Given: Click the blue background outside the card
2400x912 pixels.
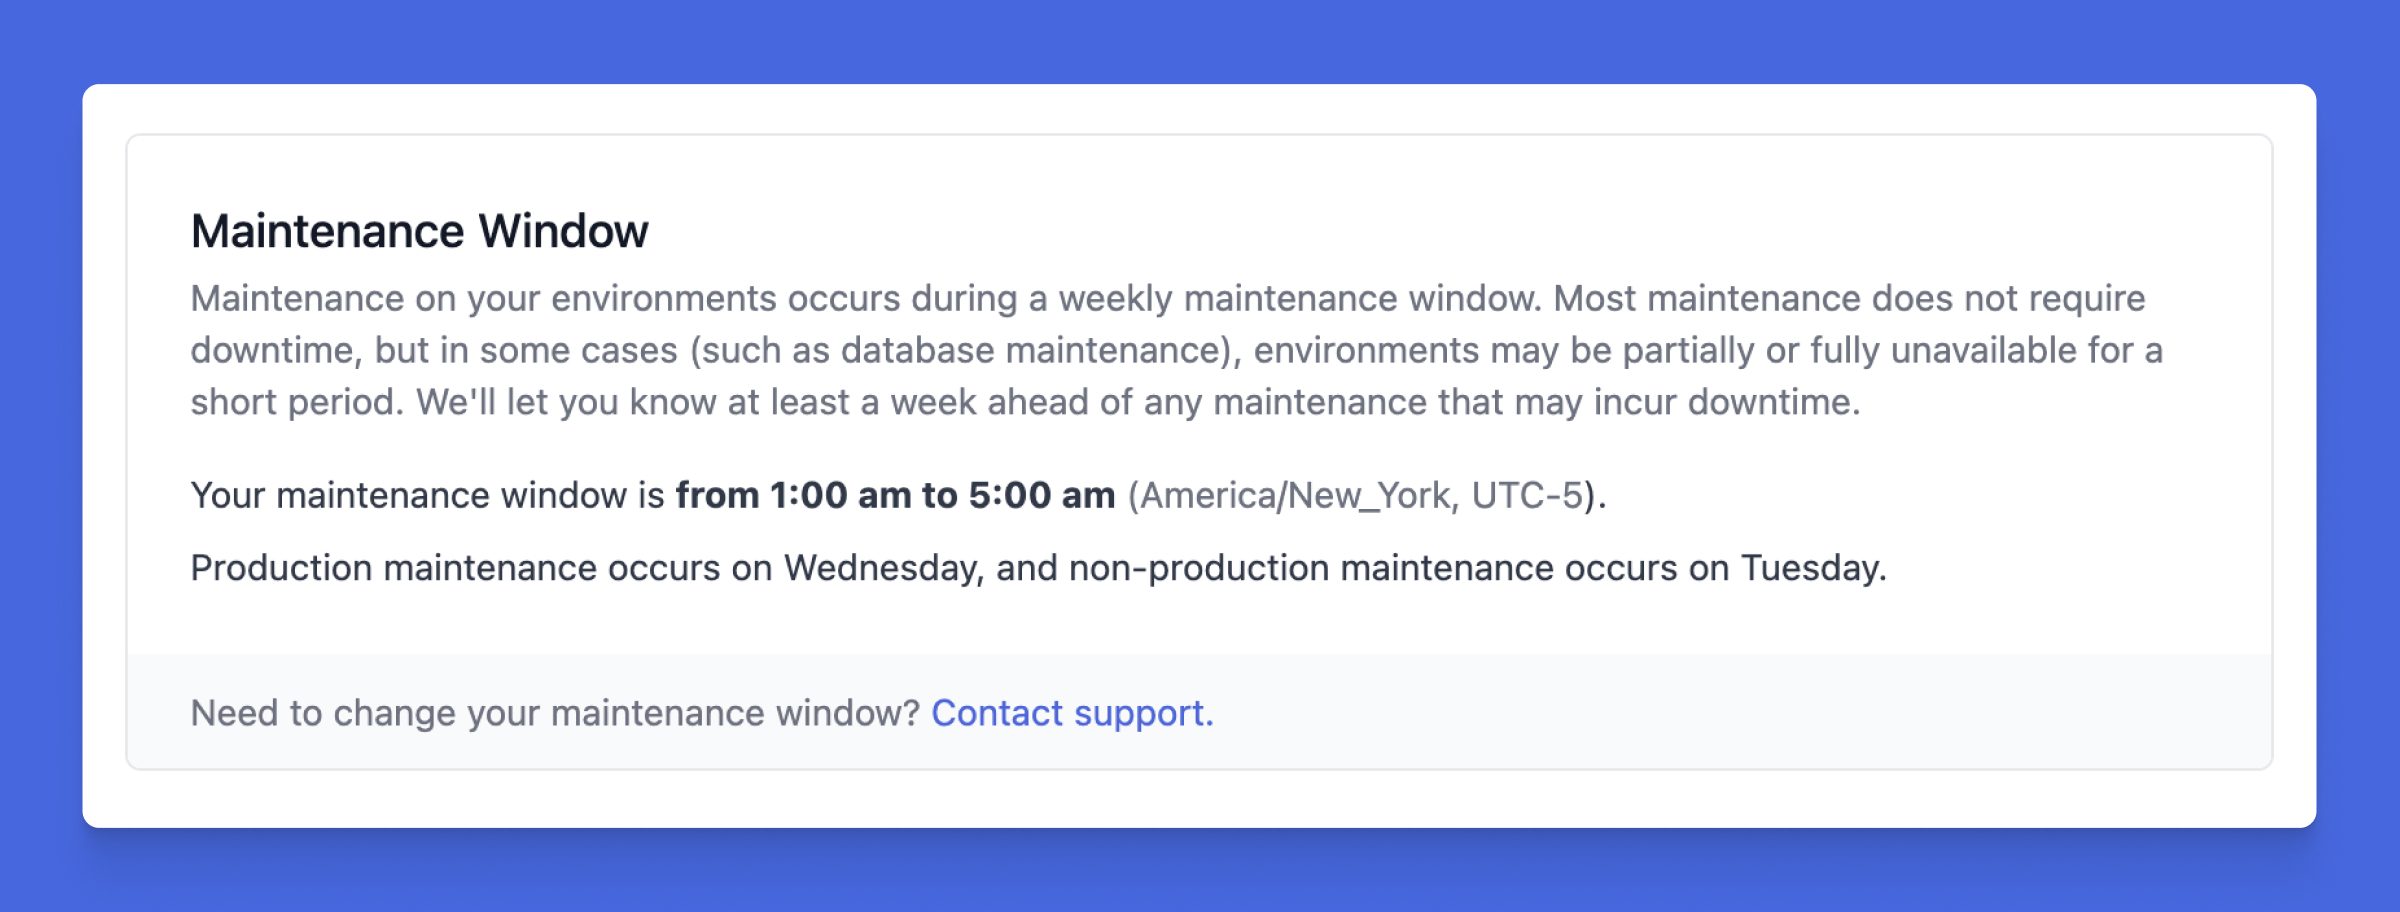Looking at the screenshot, I should [1200, 40].
